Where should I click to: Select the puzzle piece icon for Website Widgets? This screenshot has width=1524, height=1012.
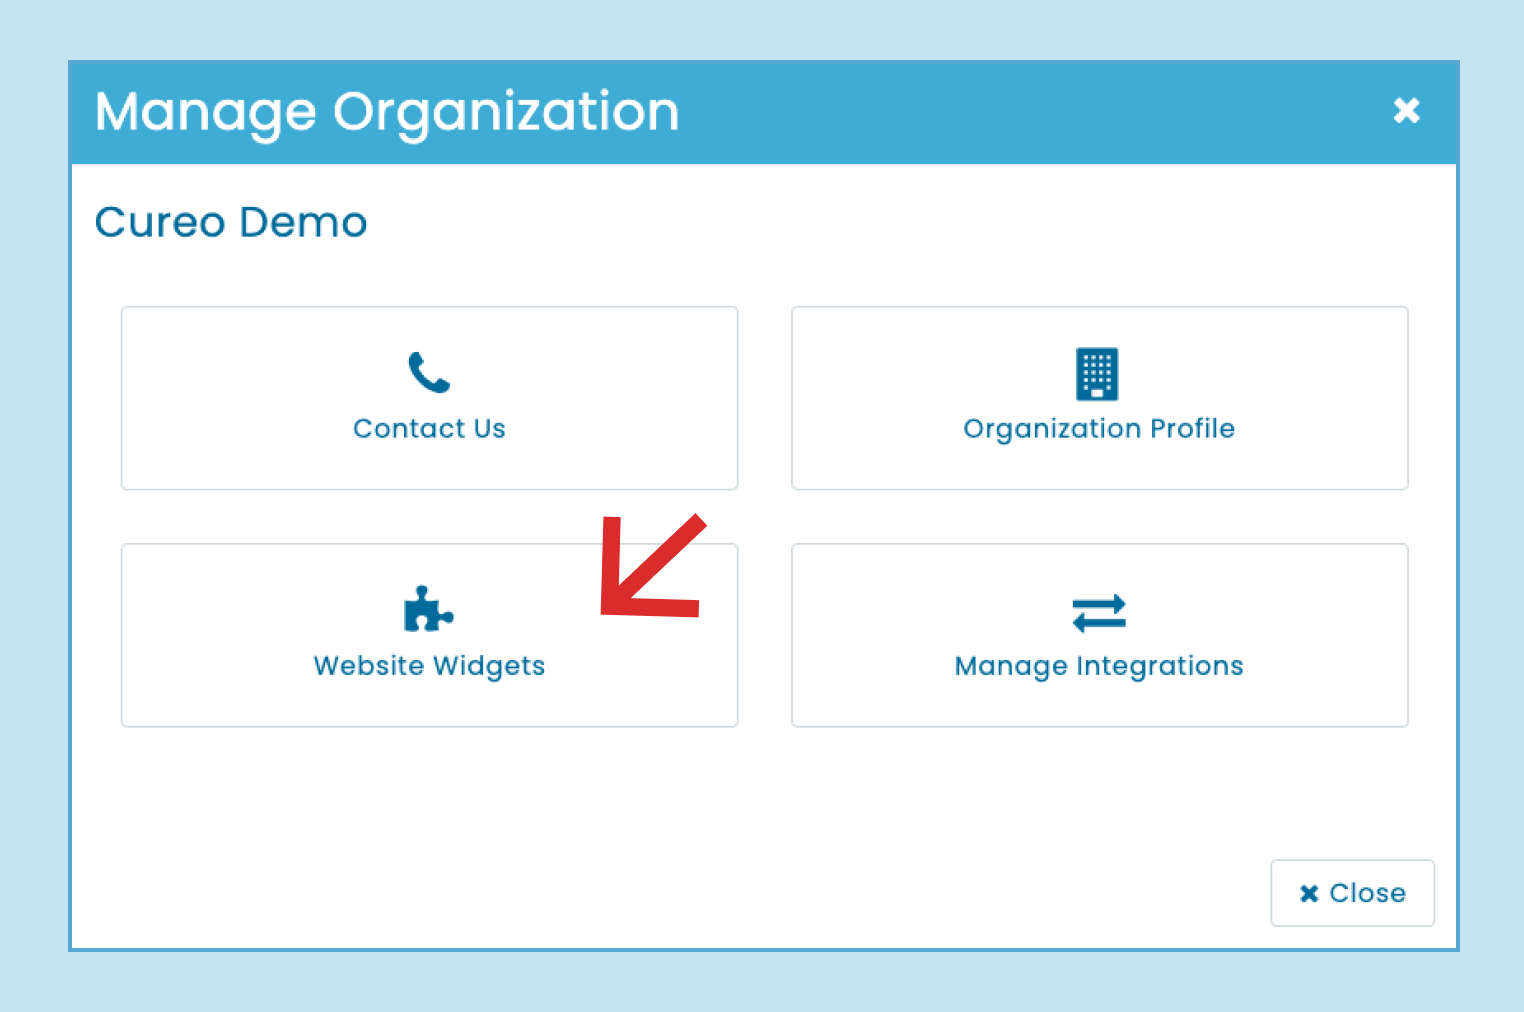[x=427, y=608]
